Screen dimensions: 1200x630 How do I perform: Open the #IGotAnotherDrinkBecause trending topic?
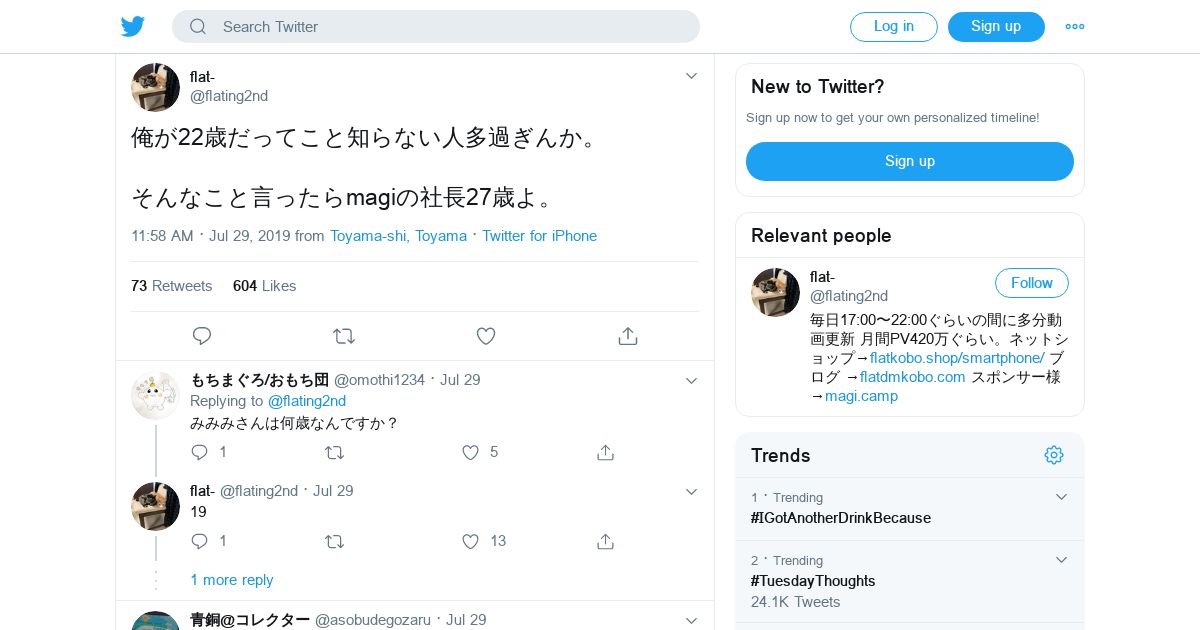(841, 518)
